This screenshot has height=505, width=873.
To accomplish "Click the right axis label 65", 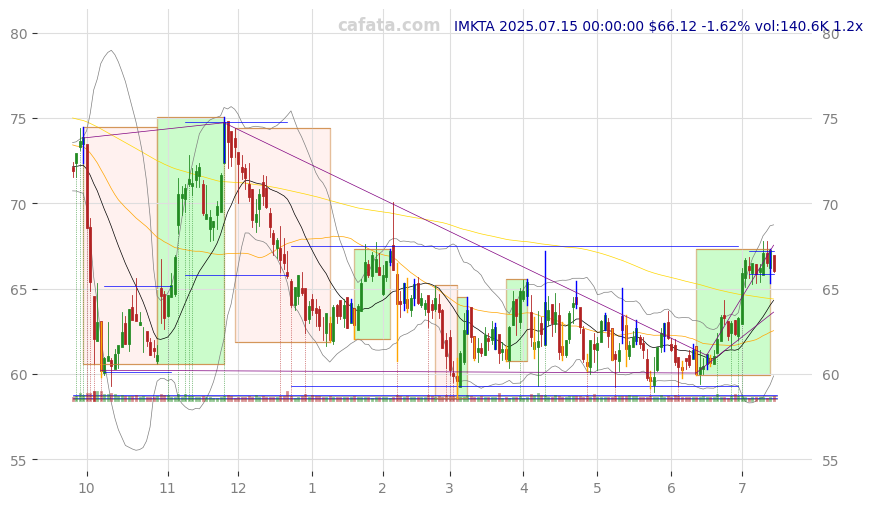I will tap(830, 290).
